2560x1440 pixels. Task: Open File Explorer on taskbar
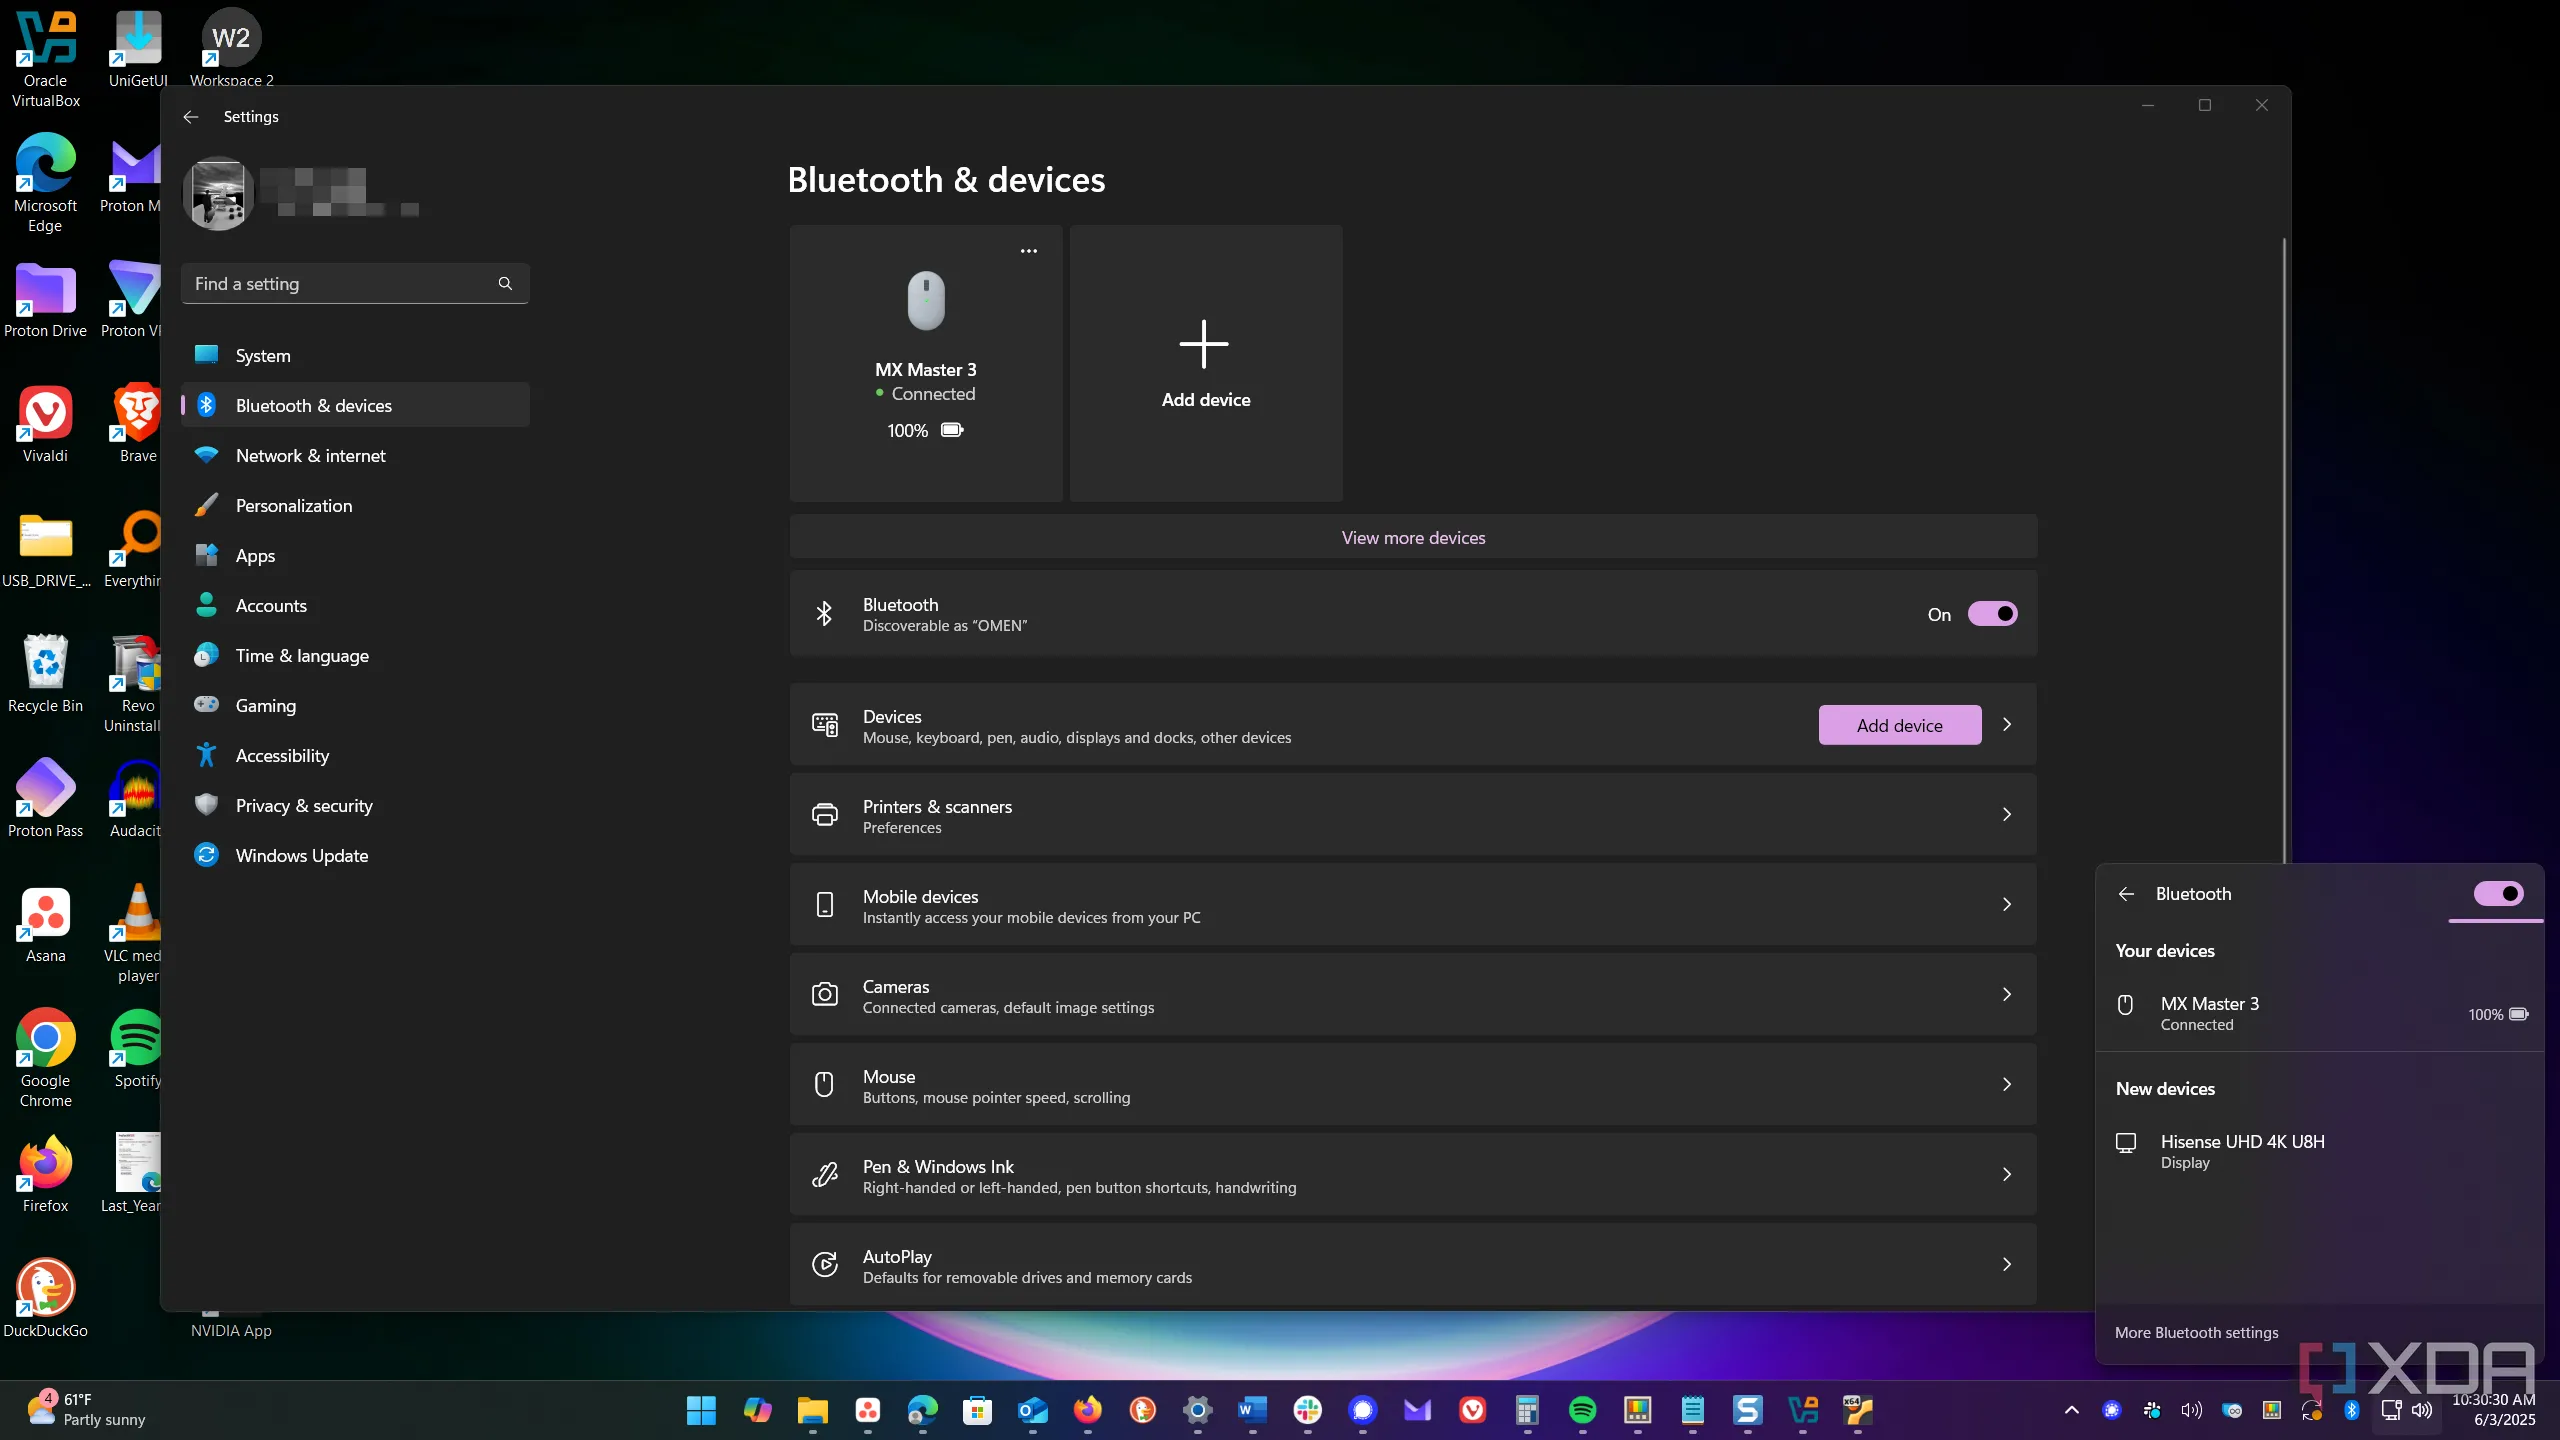pos(812,1410)
